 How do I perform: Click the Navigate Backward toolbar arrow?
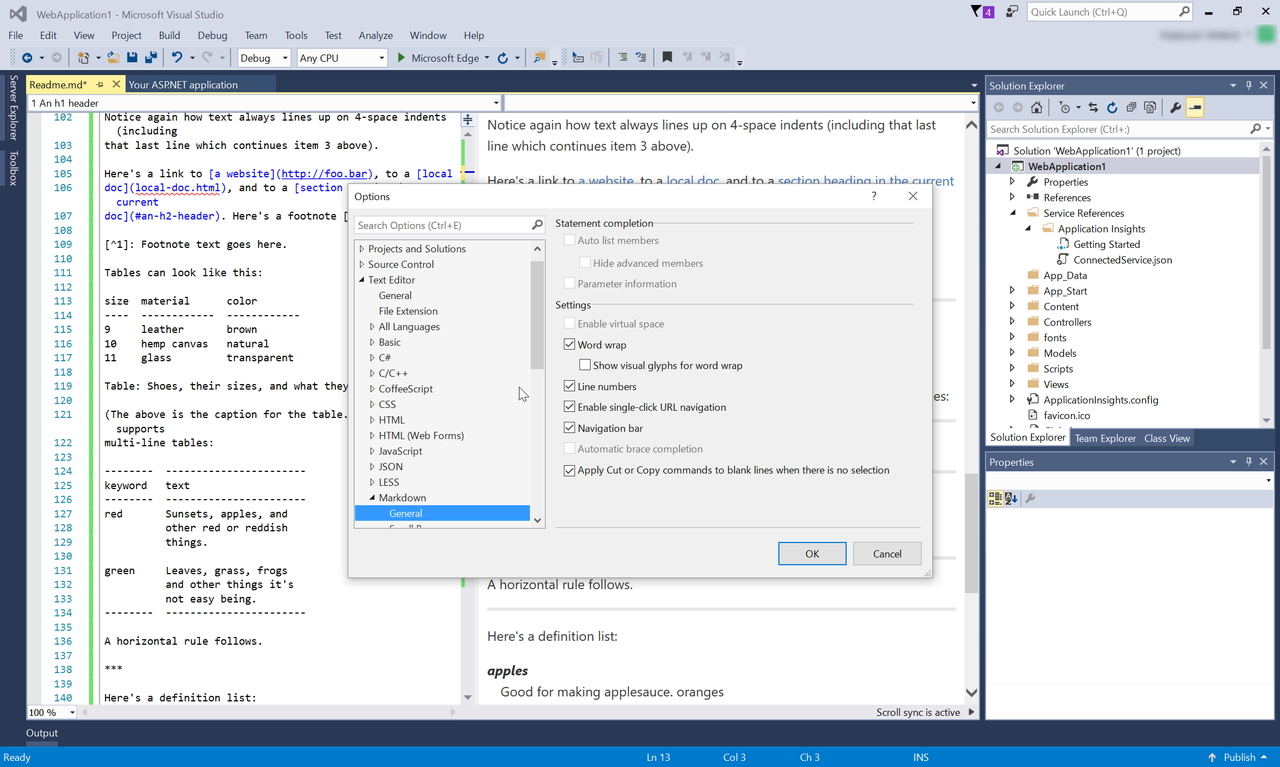[x=26, y=58]
